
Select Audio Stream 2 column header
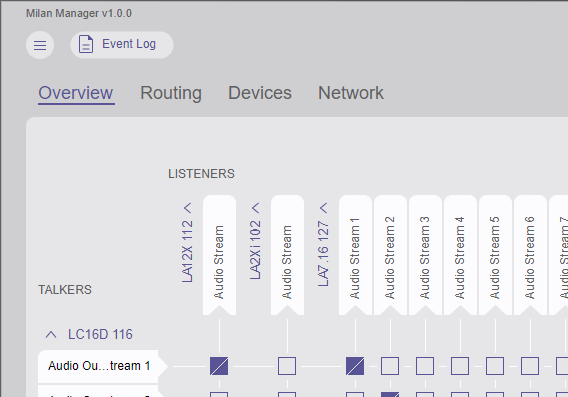click(390, 255)
